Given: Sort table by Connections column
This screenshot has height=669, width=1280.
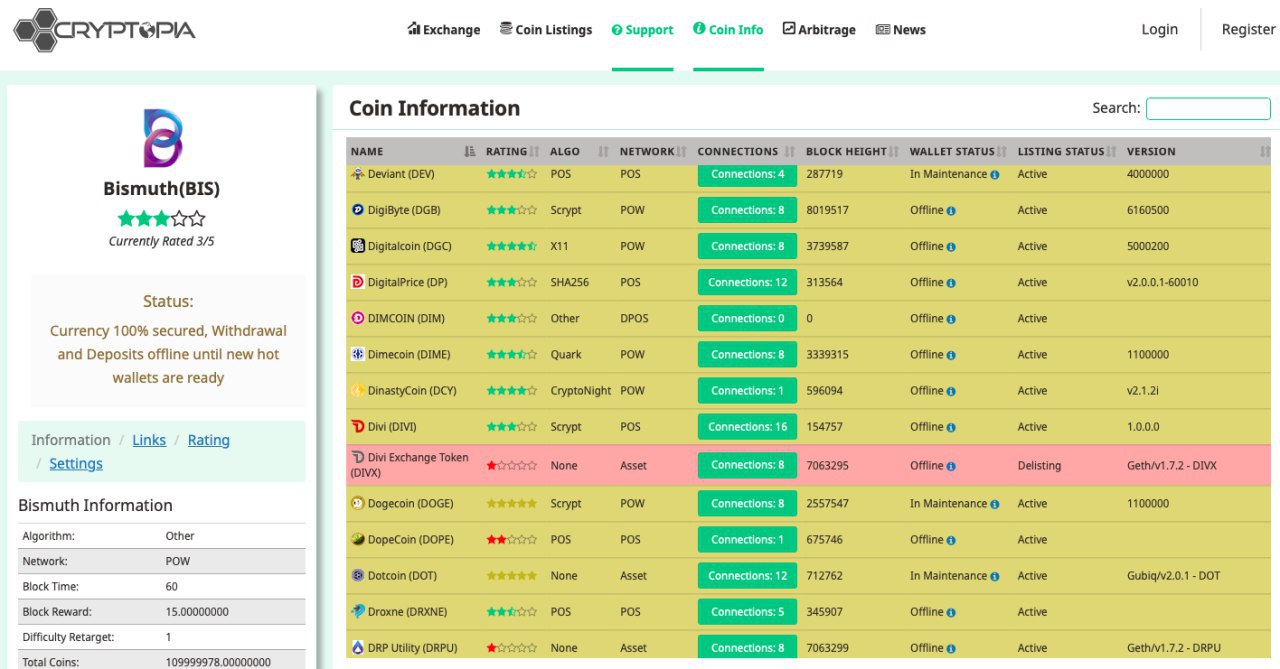Looking at the screenshot, I should (x=747, y=151).
